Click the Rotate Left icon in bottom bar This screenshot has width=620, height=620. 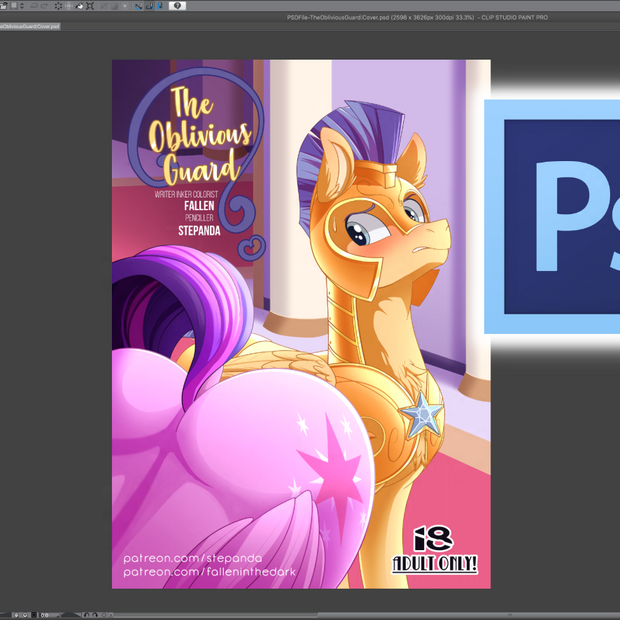[87, 615]
